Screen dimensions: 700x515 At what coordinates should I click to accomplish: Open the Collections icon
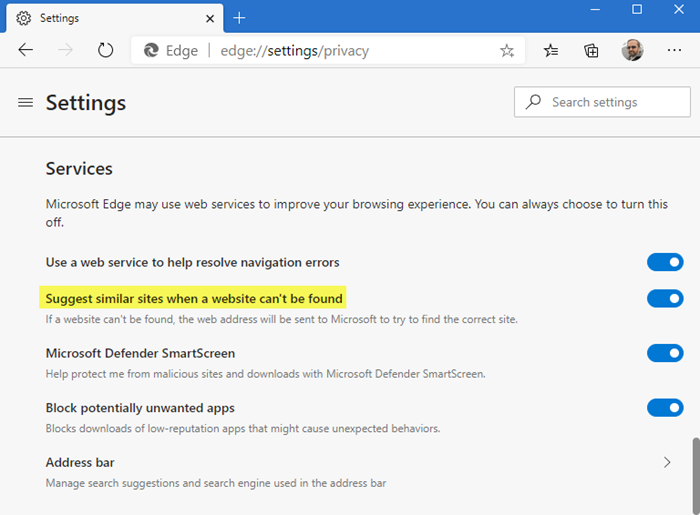591,50
